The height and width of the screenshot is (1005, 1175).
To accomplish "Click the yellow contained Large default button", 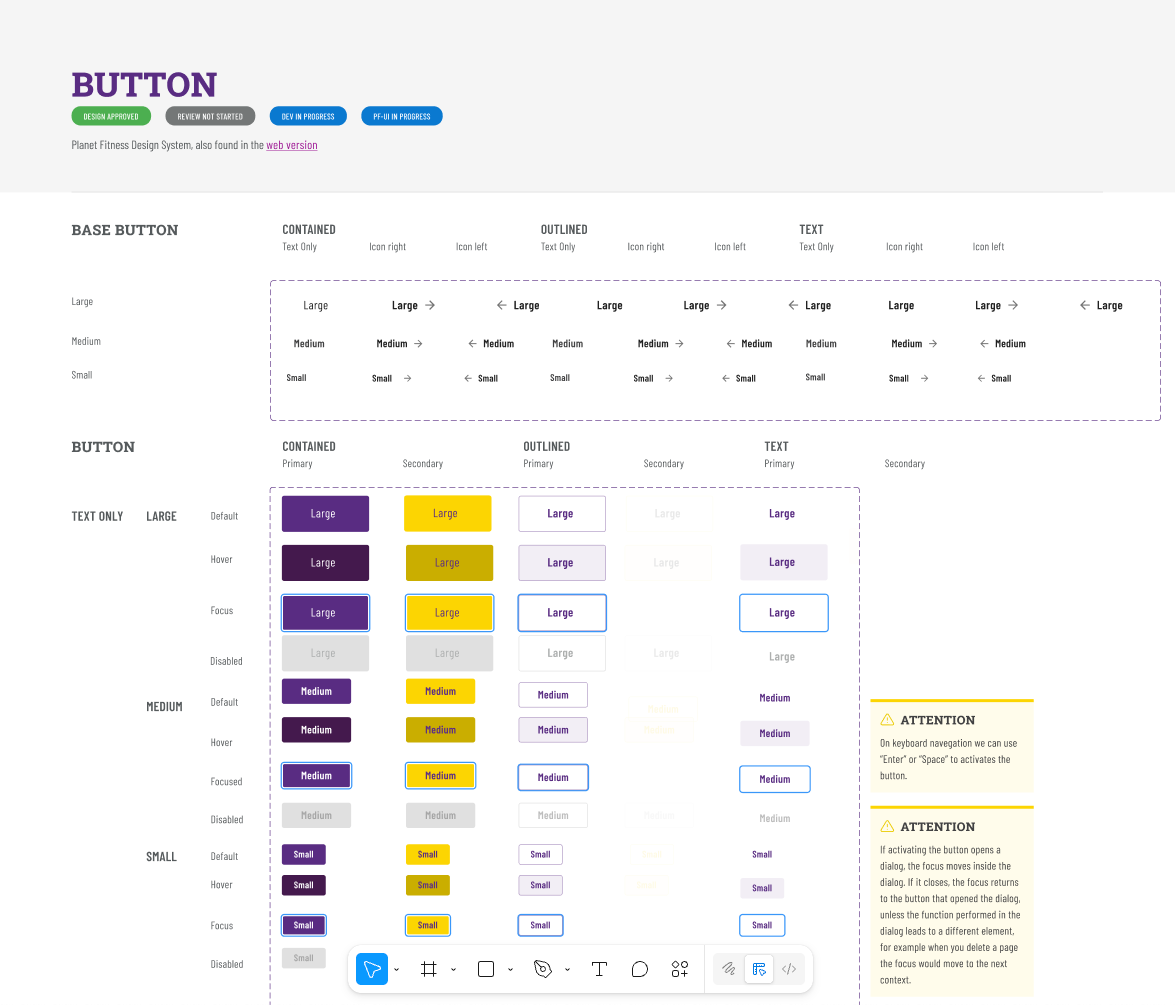I will 447,513.
